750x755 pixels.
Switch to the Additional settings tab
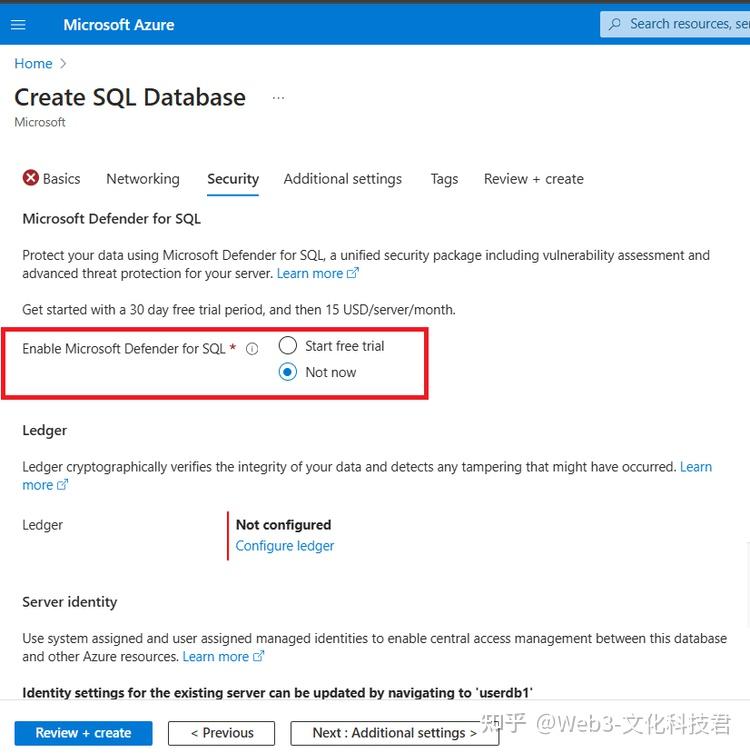tap(343, 179)
